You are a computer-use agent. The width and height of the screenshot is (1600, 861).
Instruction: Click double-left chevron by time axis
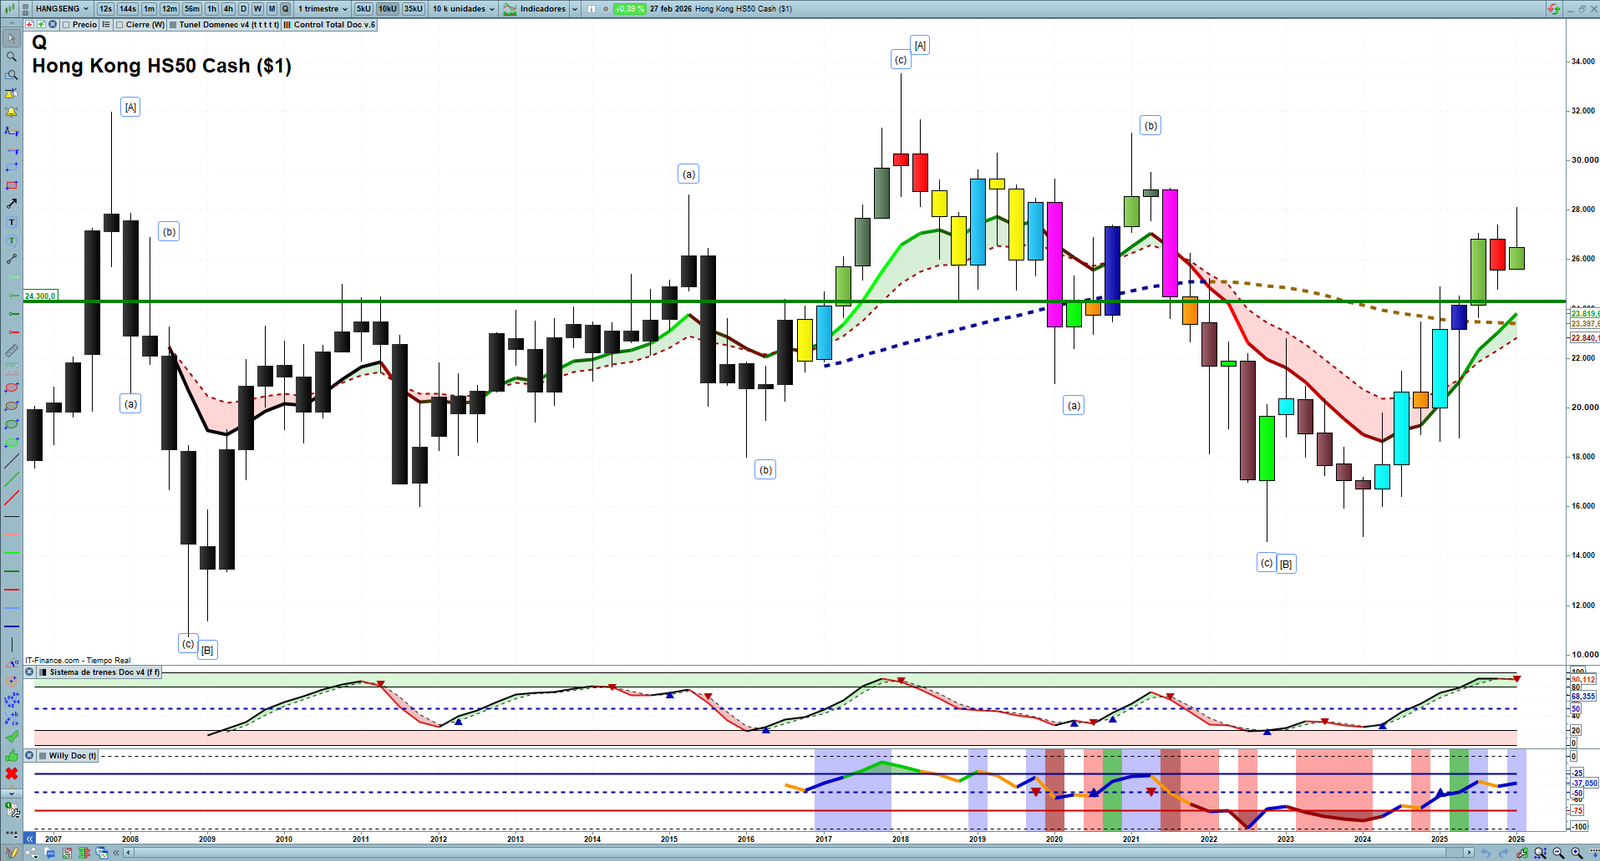tap(29, 839)
